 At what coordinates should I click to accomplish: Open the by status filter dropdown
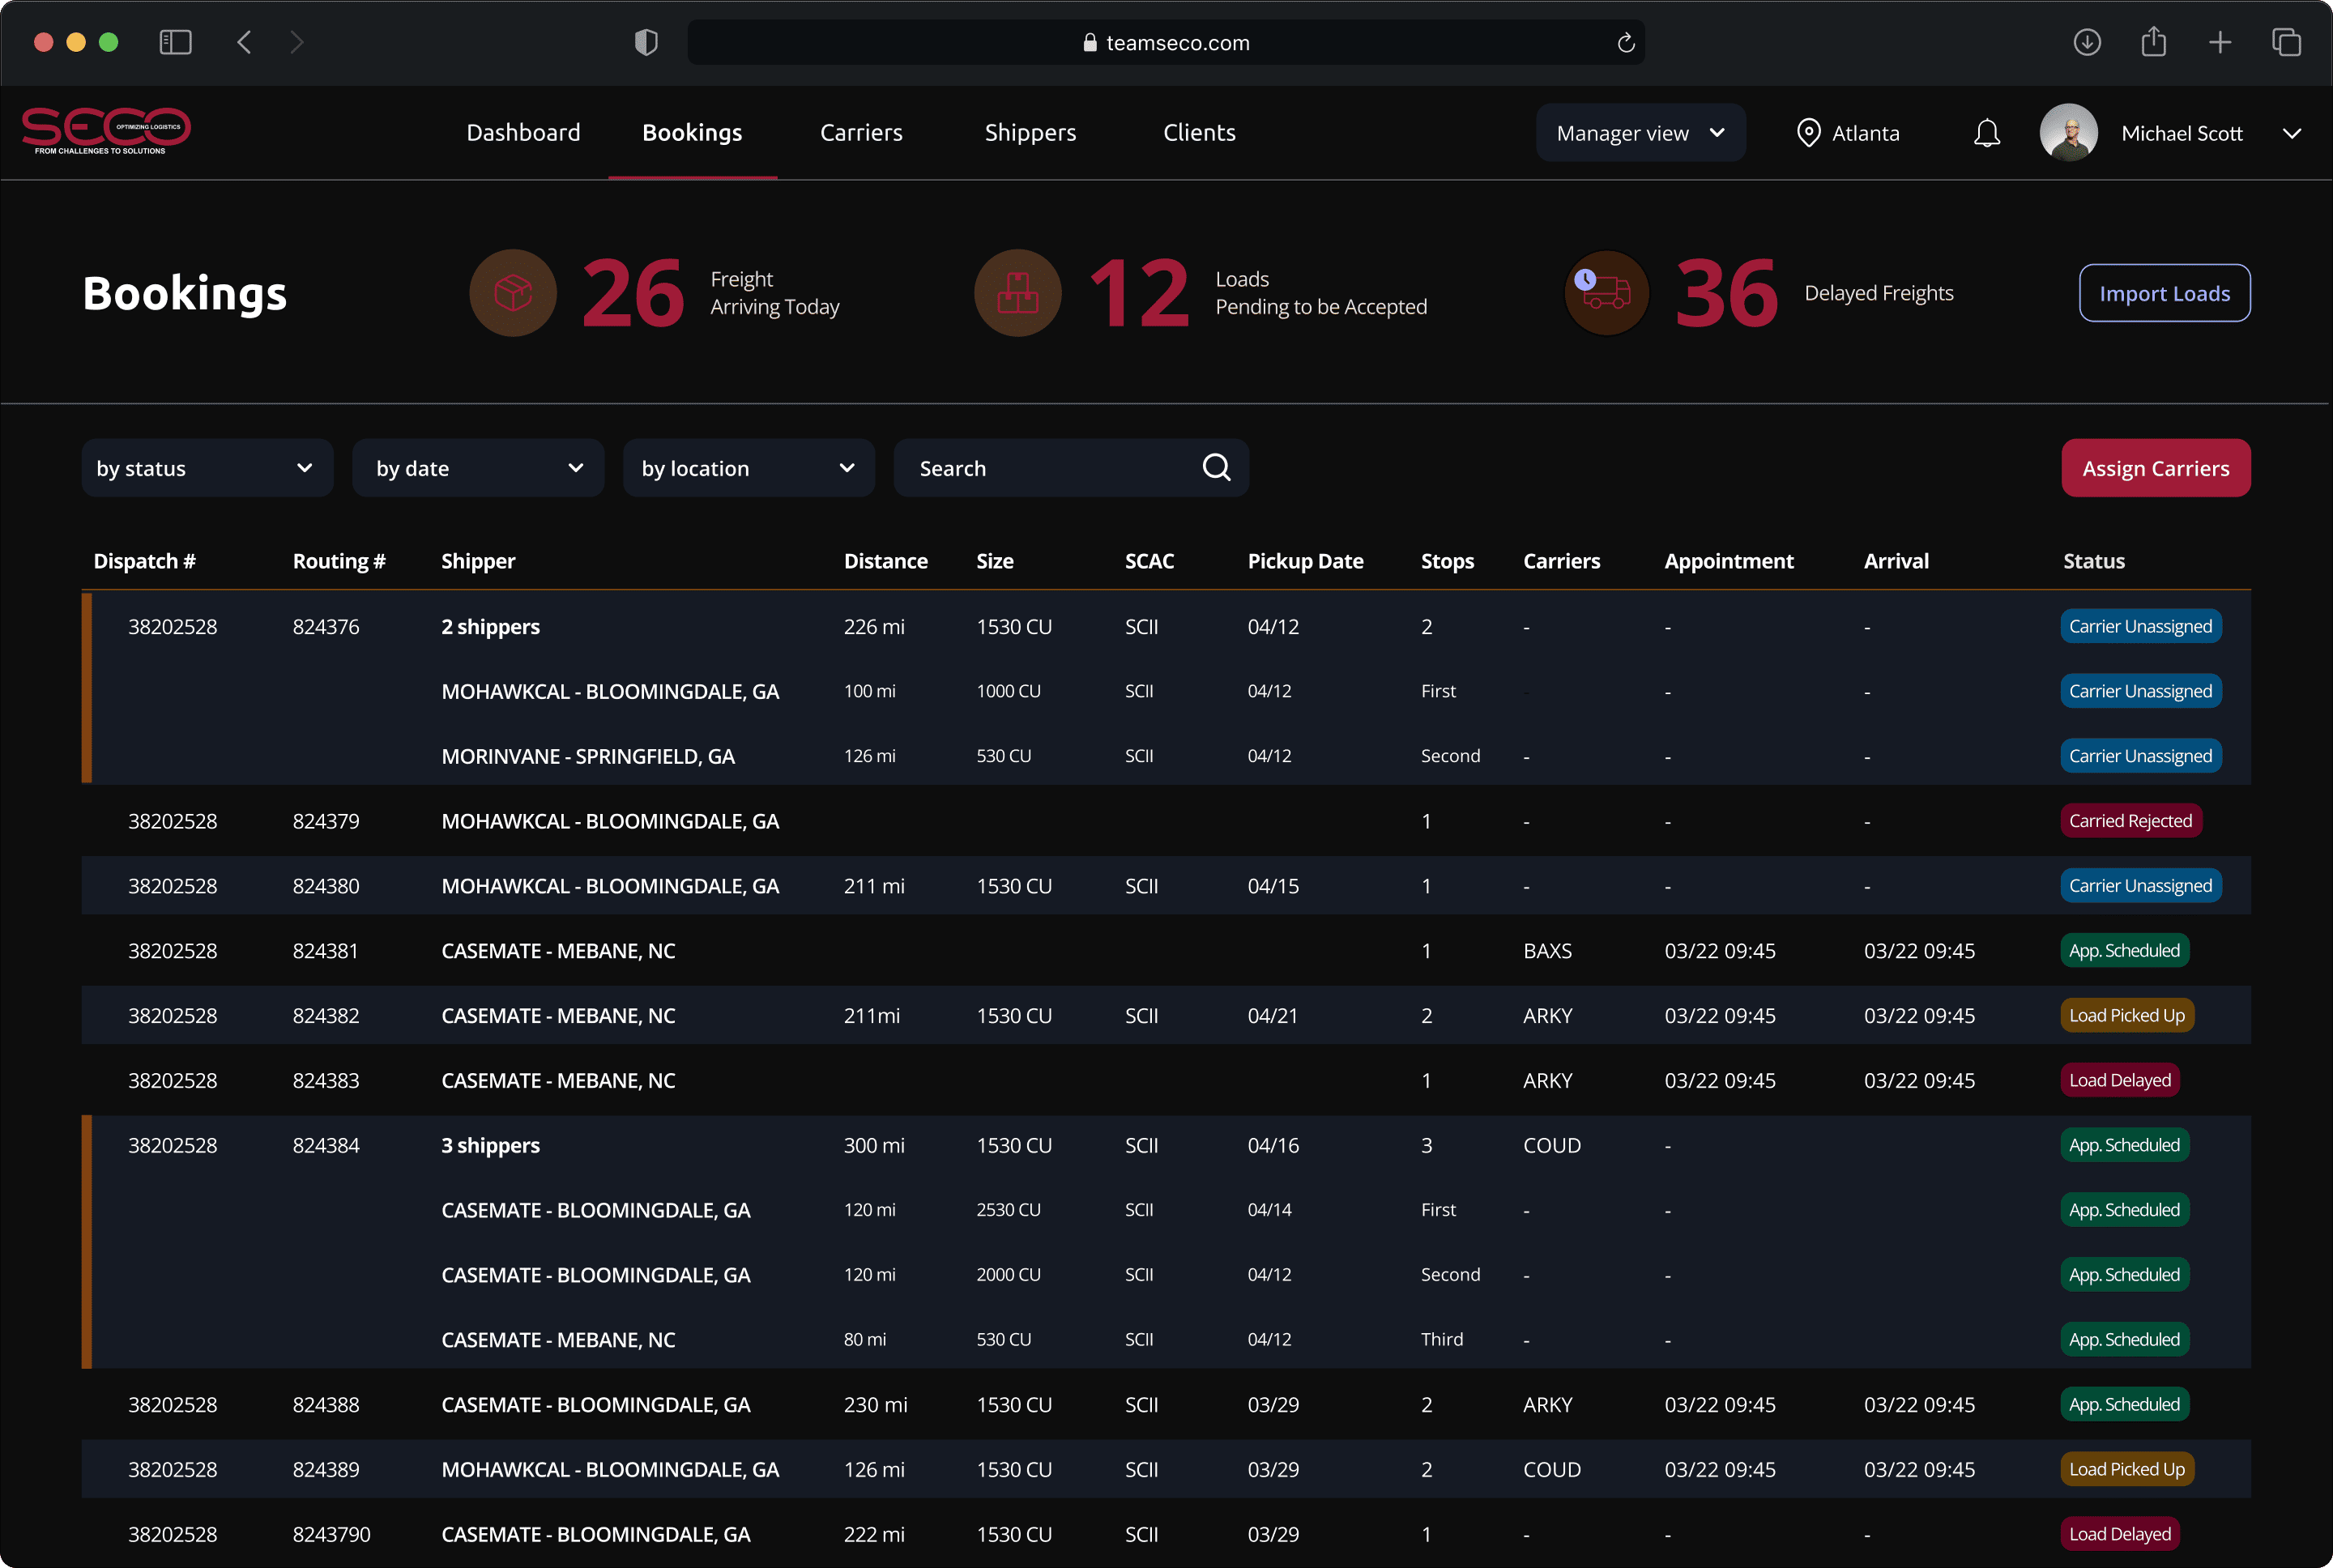[207, 468]
